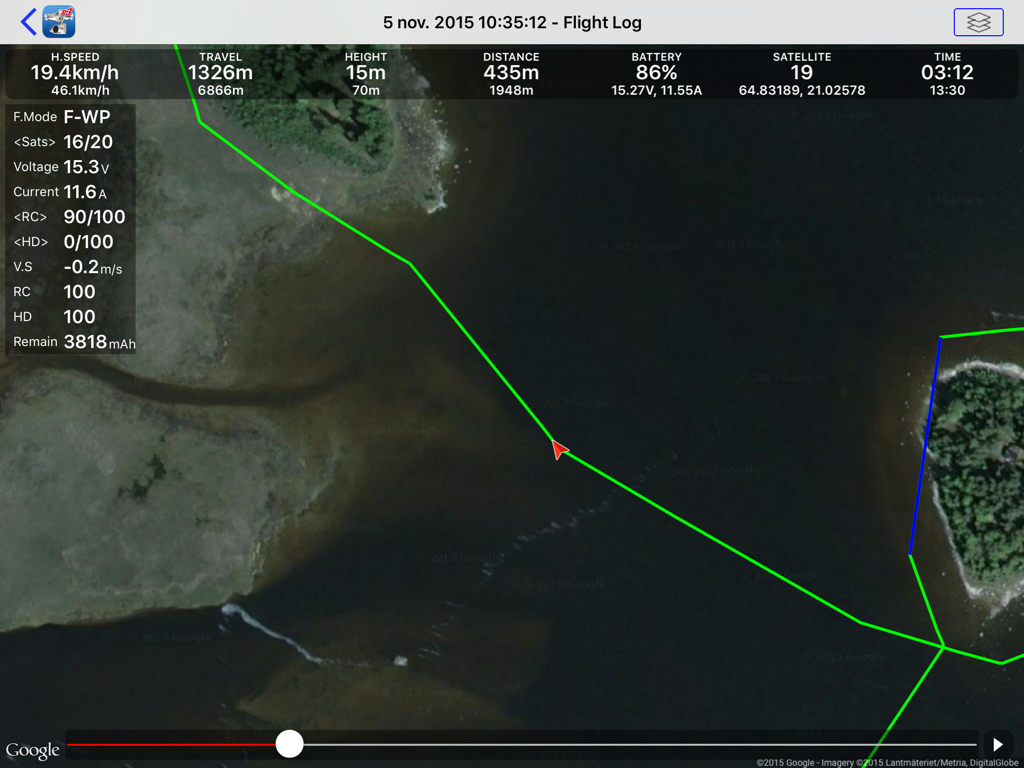Click the played red timeline portion
This screenshot has height=768, width=1024.
[x=172, y=744]
